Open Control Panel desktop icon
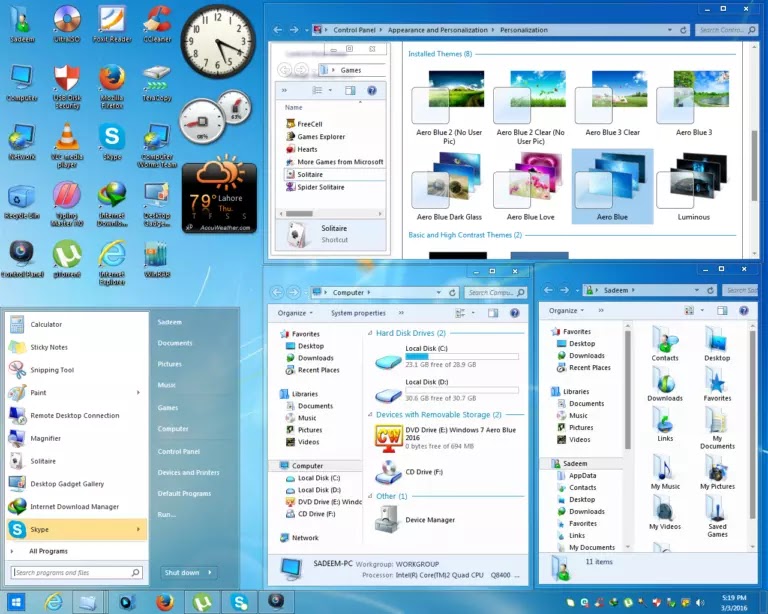 22,260
